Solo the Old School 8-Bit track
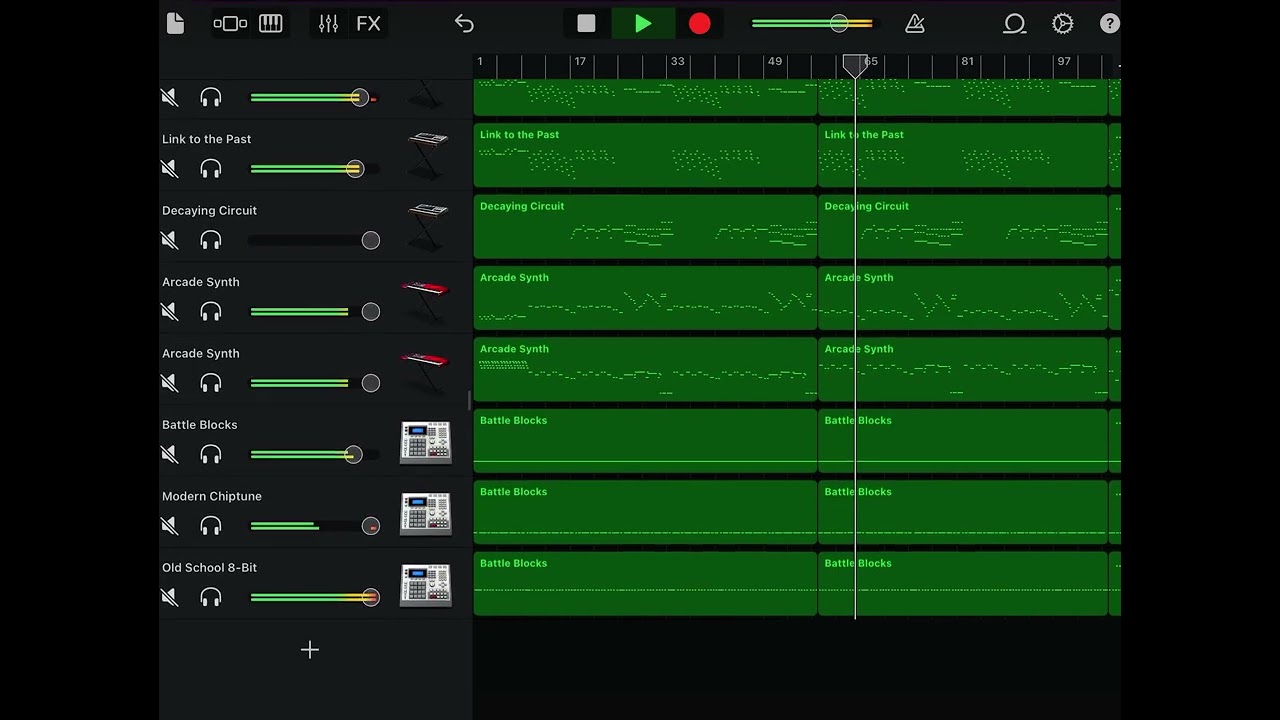This screenshot has width=1280, height=720. [211, 597]
